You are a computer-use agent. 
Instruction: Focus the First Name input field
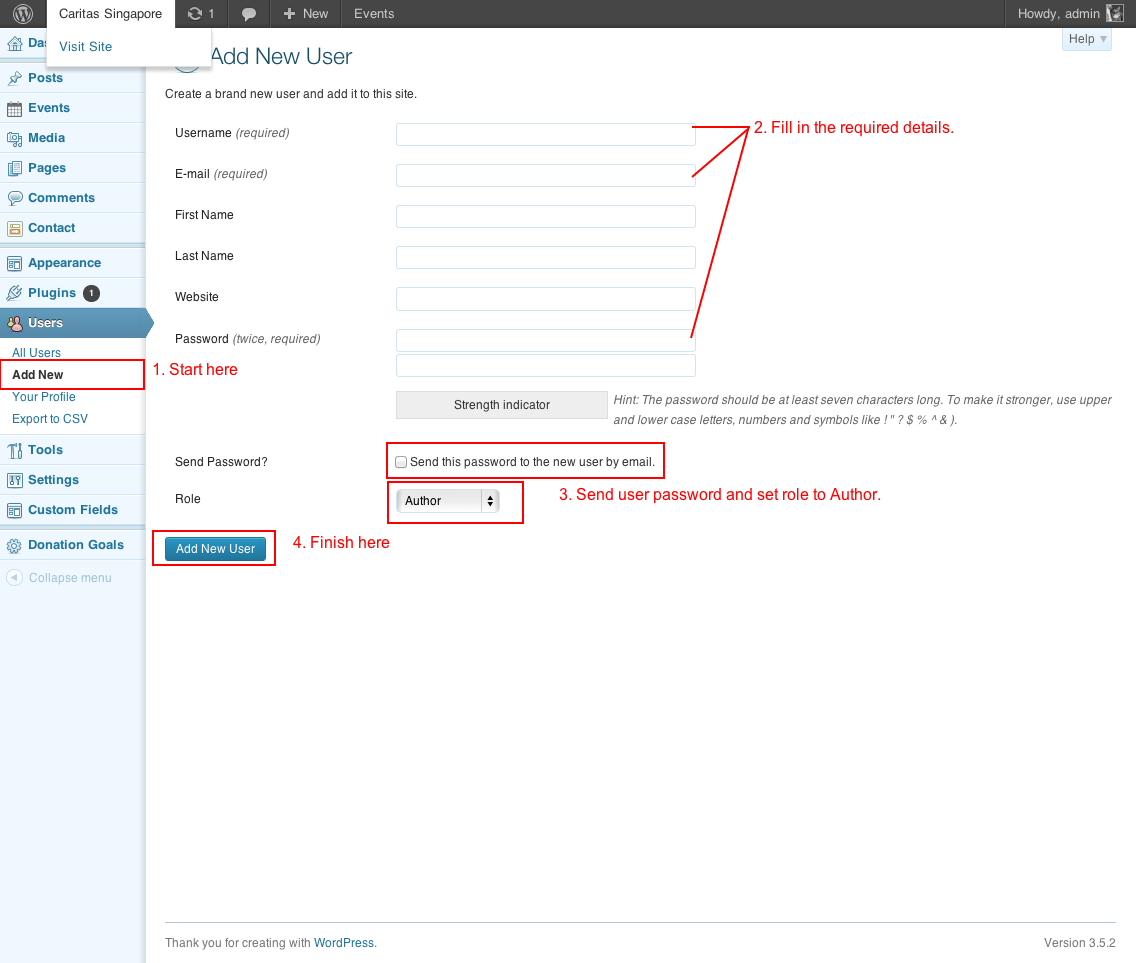(x=546, y=216)
